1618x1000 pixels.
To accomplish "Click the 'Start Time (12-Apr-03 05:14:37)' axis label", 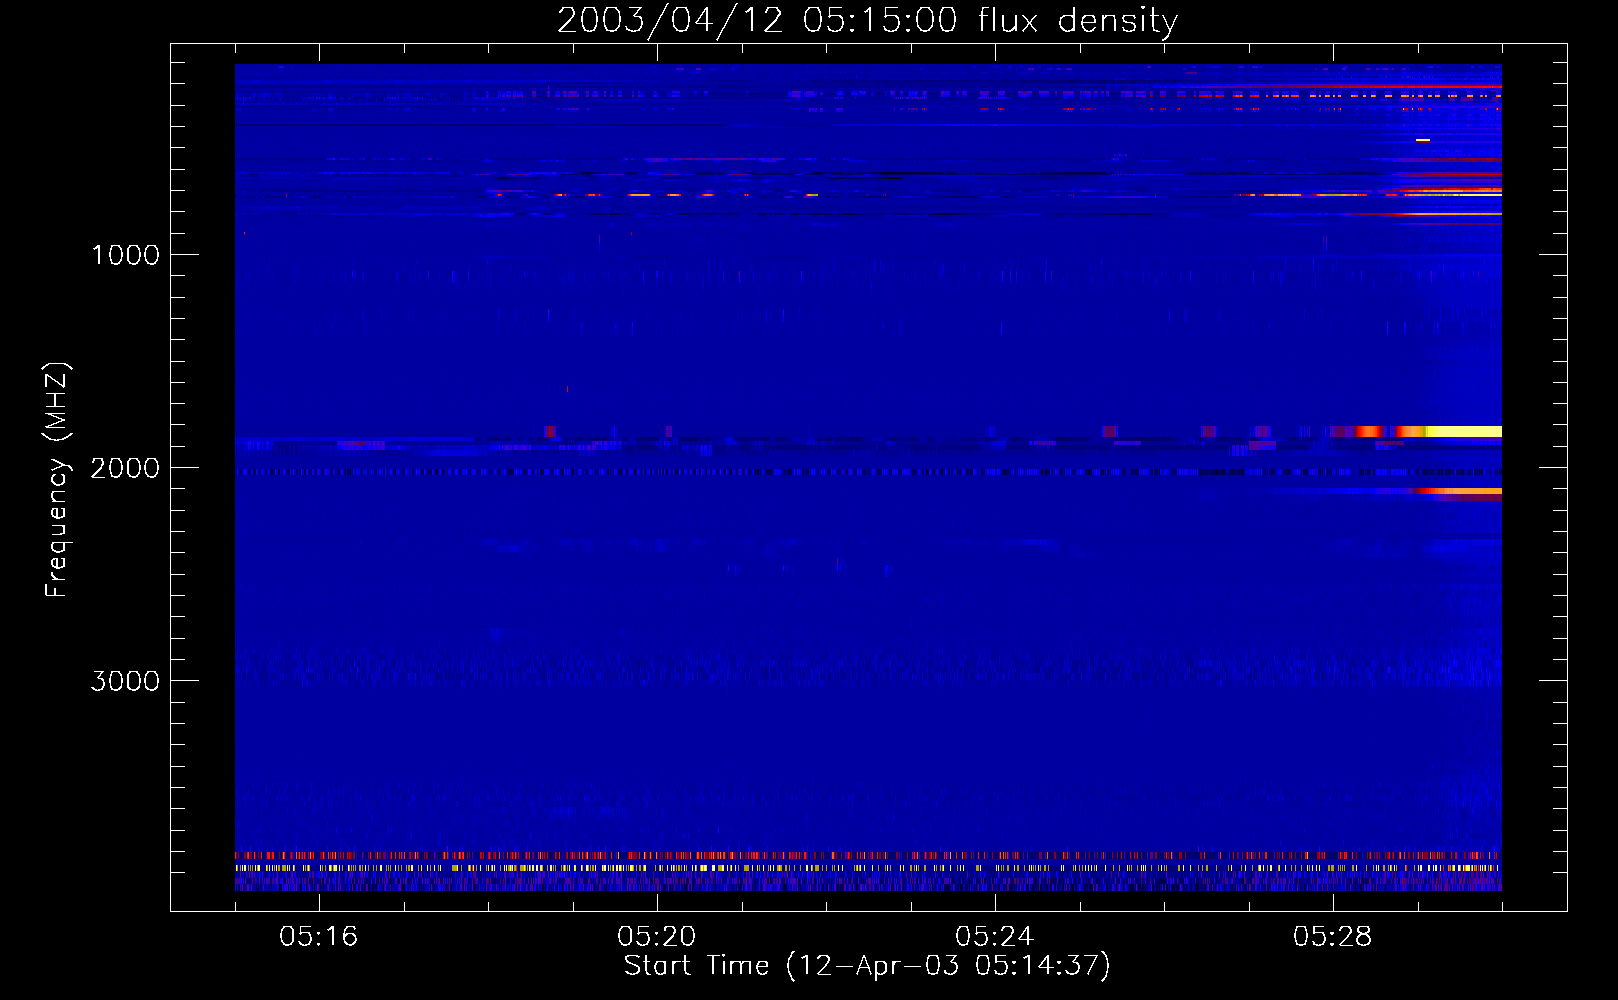I will click(x=867, y=966).
